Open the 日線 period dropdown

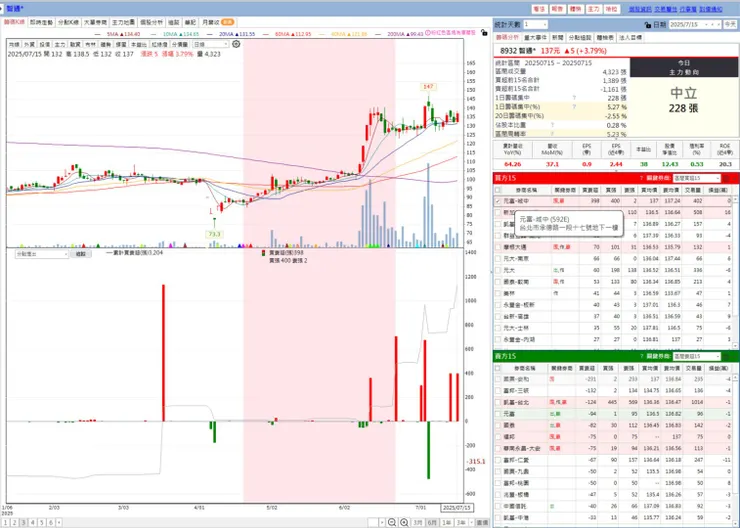pos(210,44)
